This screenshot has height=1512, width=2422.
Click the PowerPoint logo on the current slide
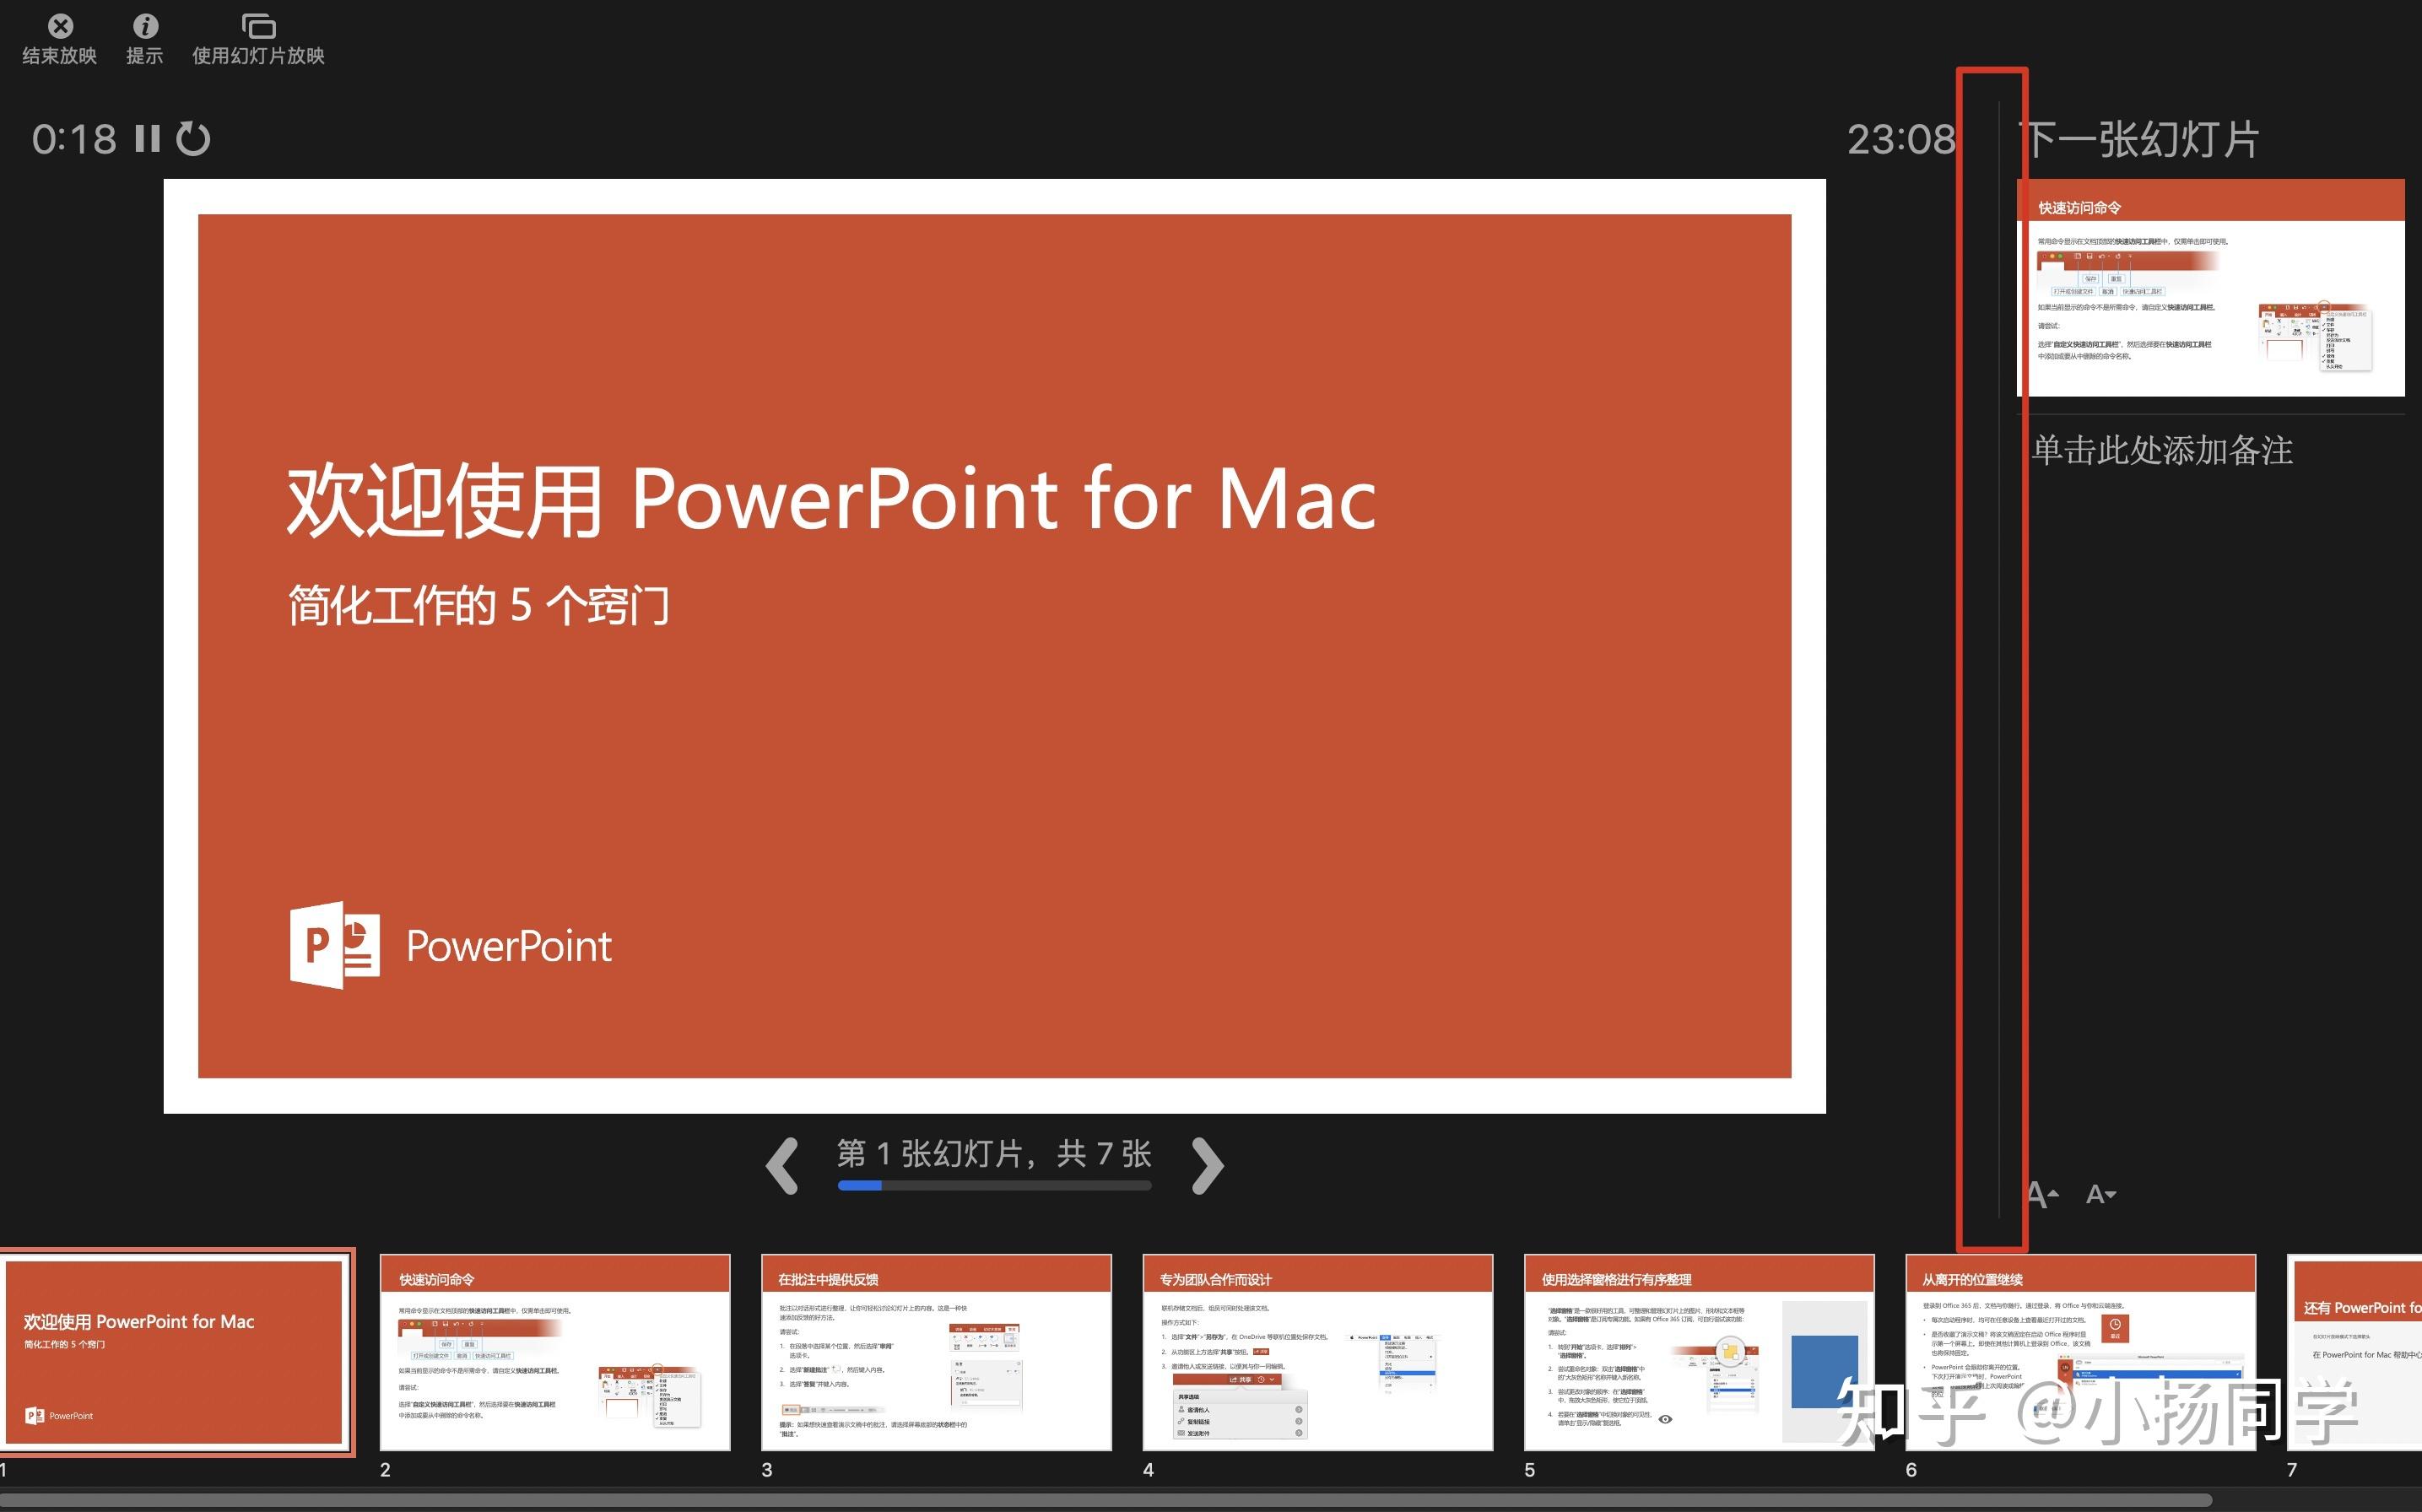[450, 945]
